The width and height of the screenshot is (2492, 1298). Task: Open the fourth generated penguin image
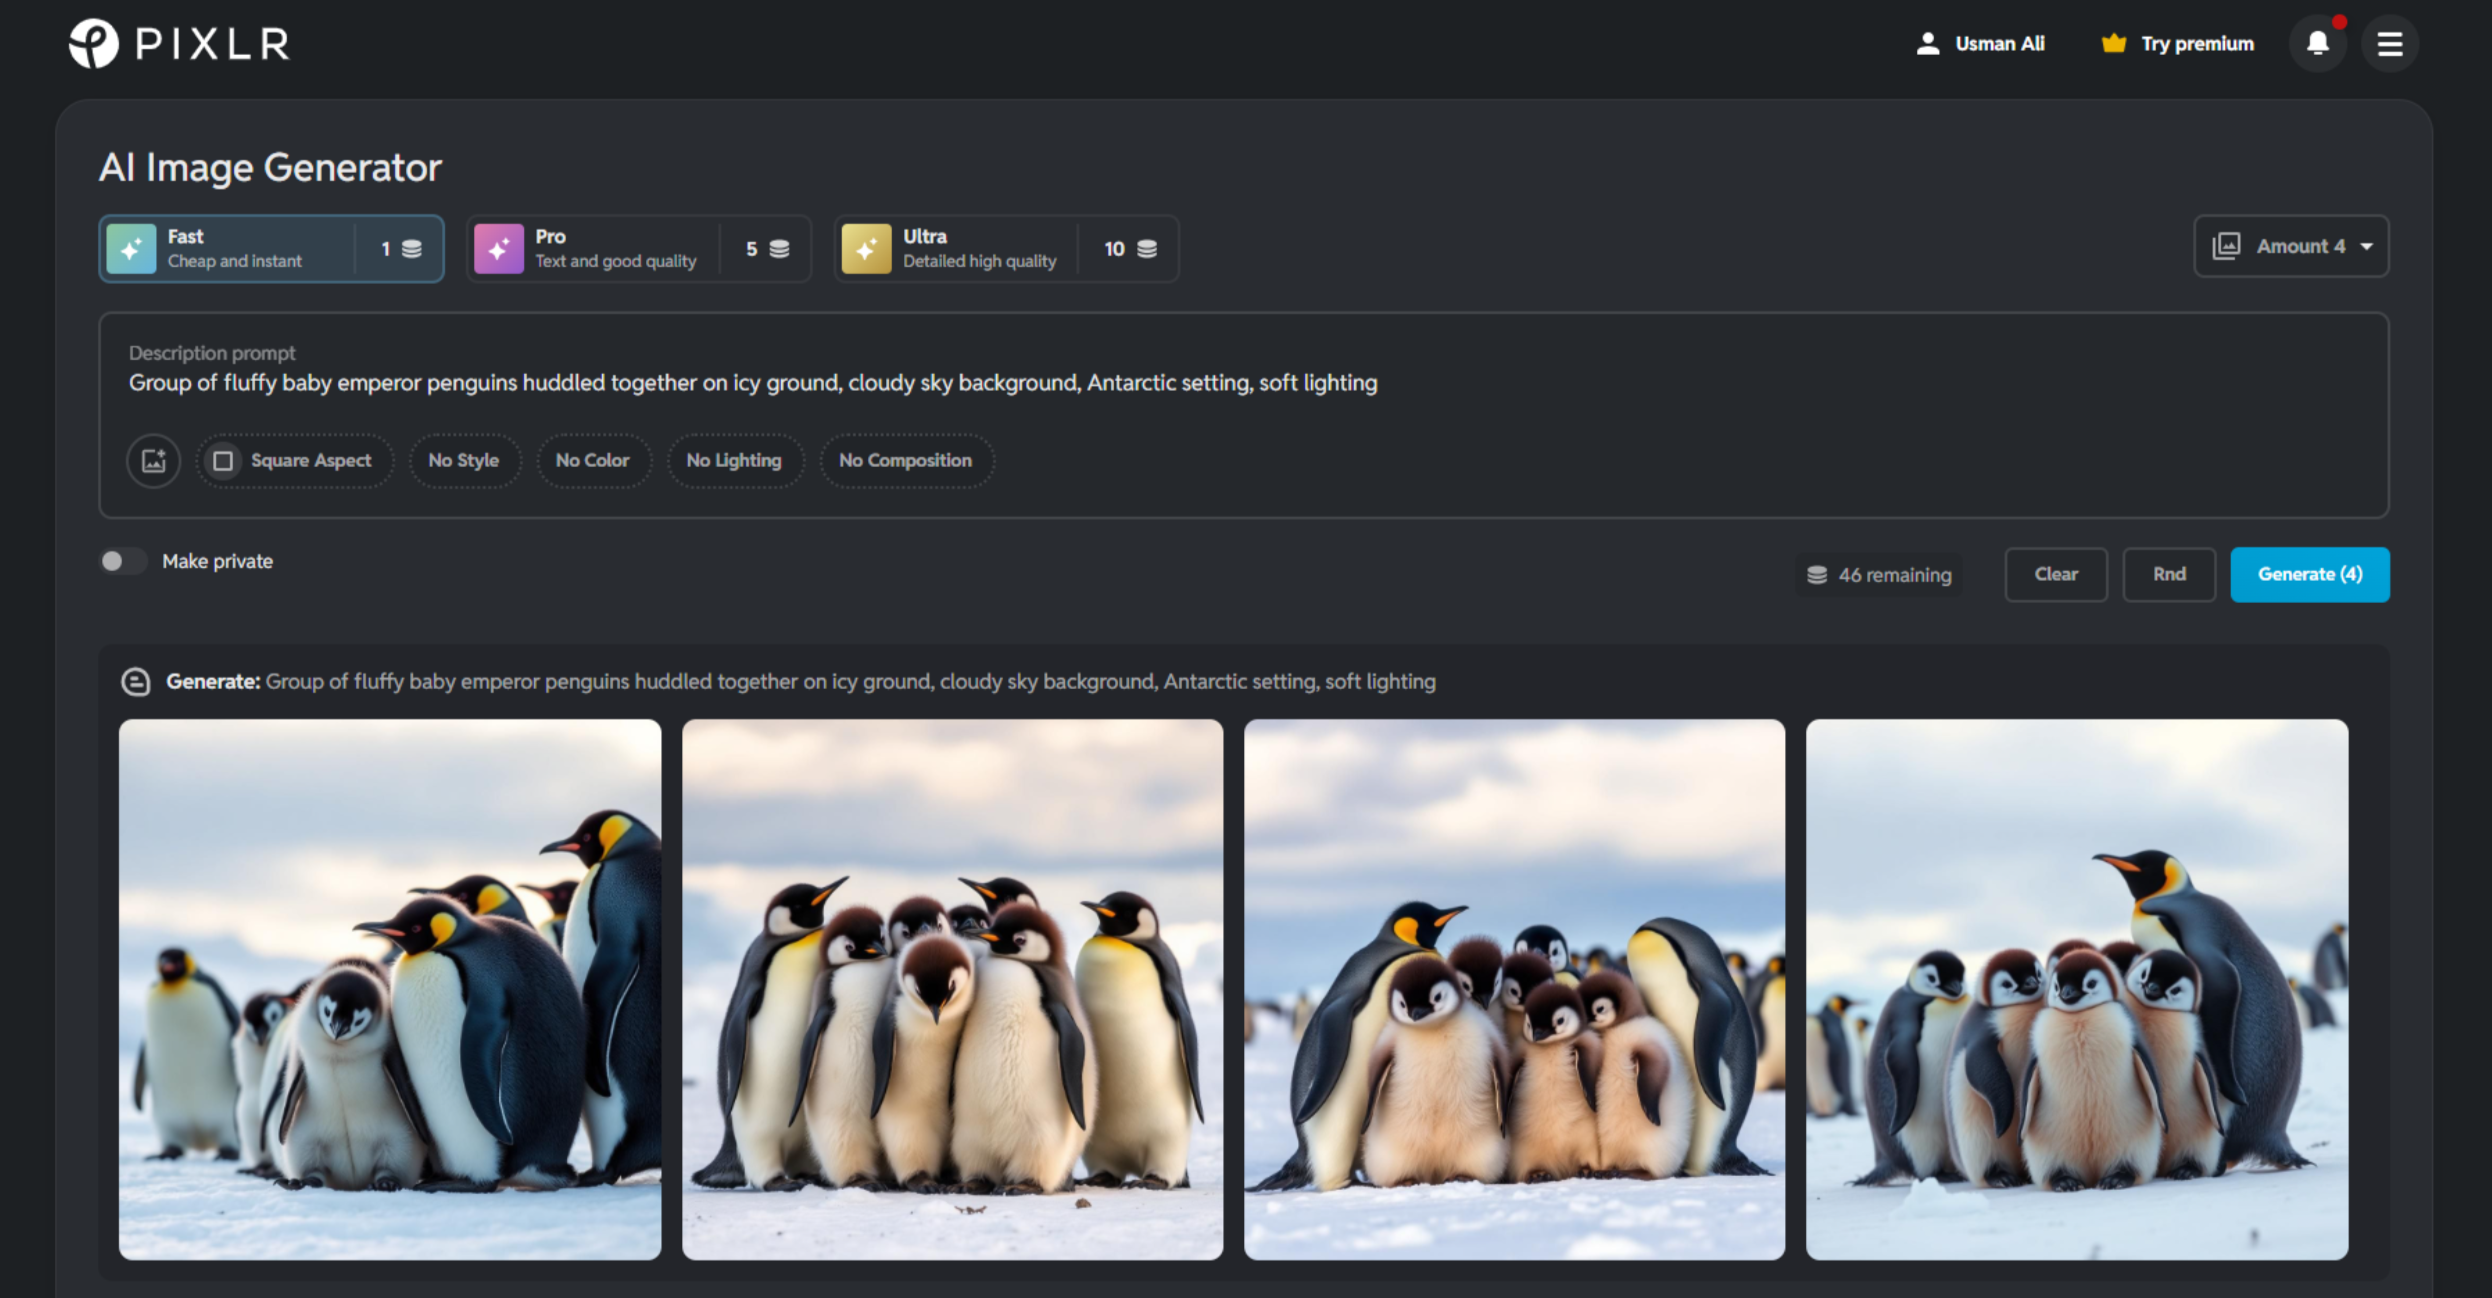(x=2076, y=989)
